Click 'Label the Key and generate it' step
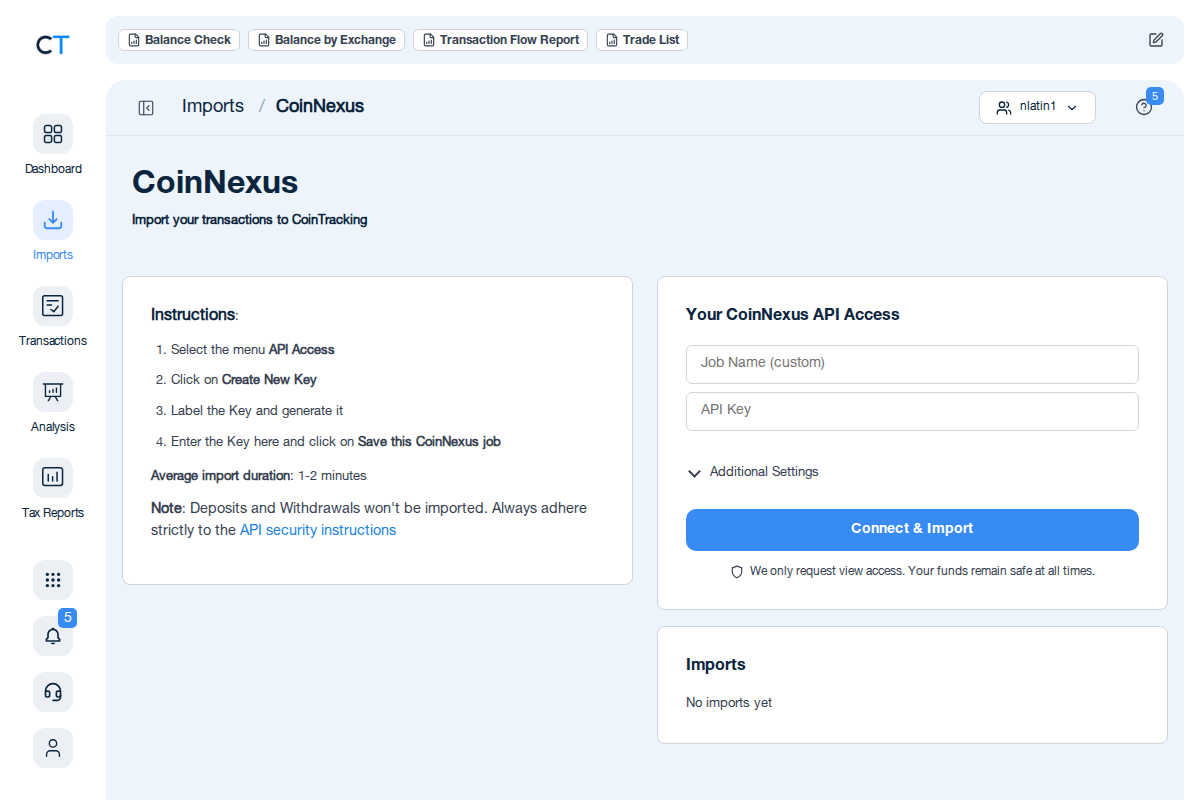This screenshot has width=1200, height=800. click(257, 411)
